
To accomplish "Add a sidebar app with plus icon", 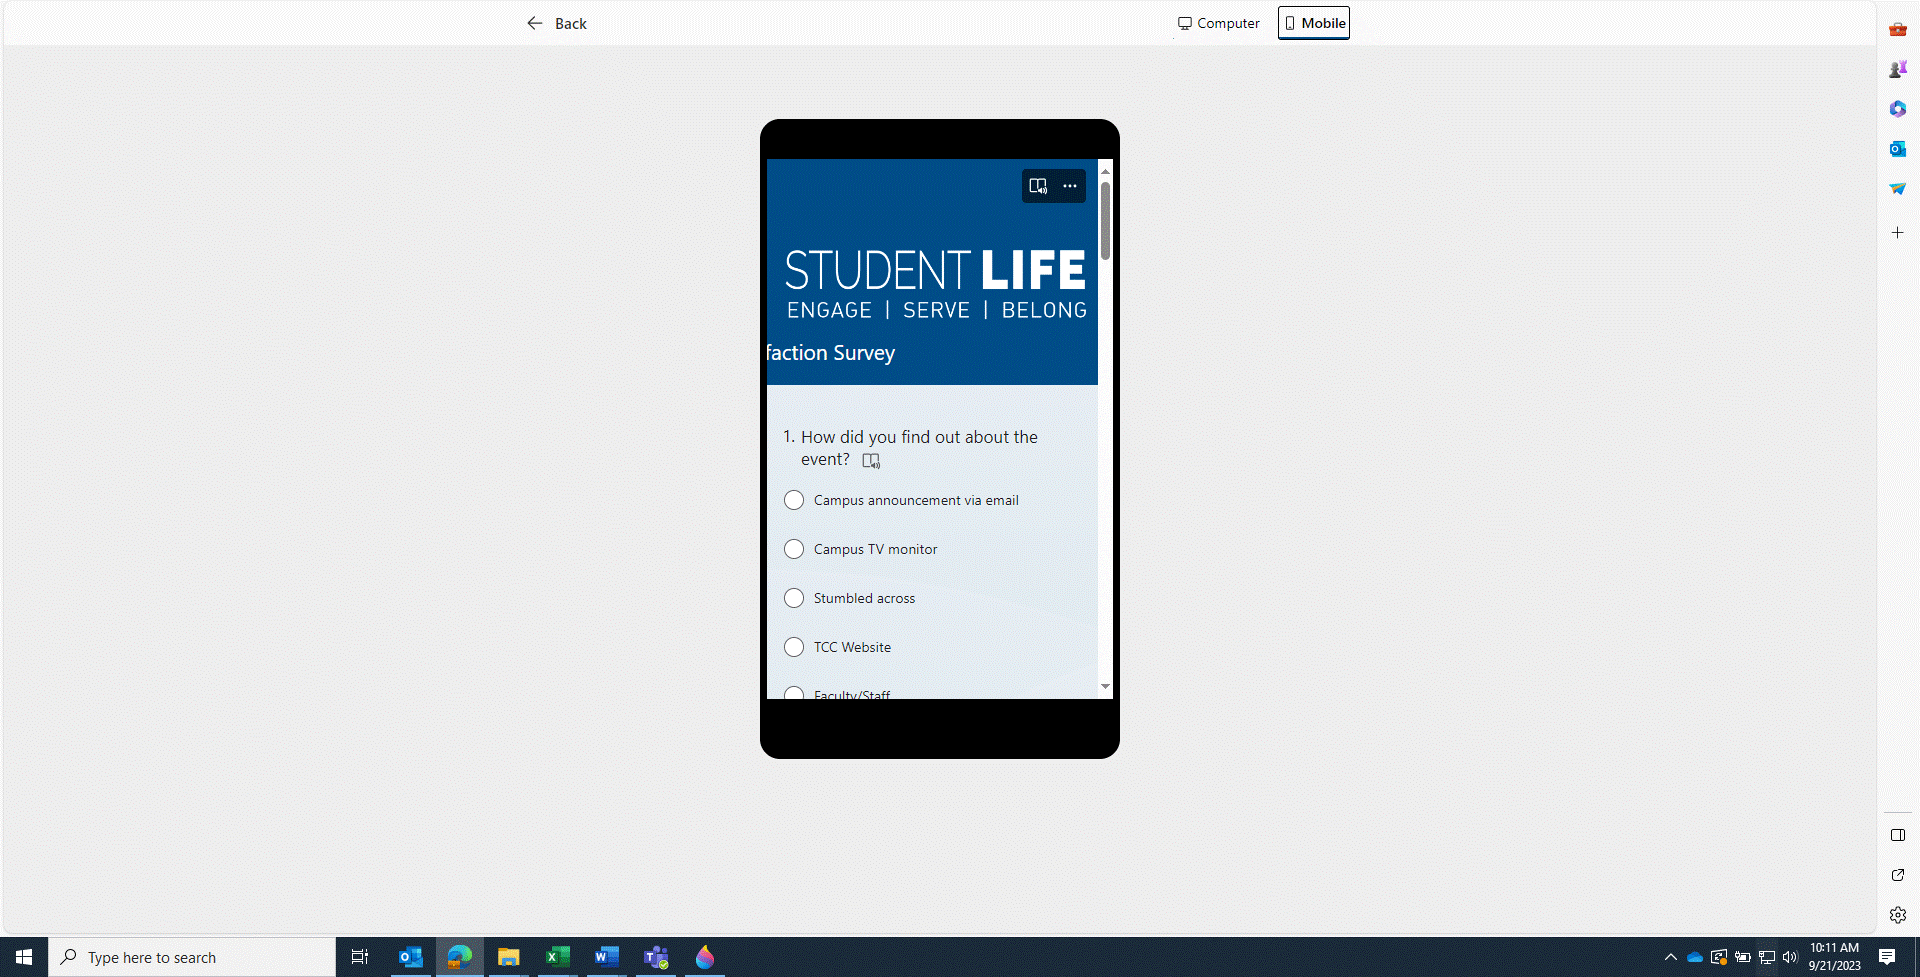I will (1898, 232).
